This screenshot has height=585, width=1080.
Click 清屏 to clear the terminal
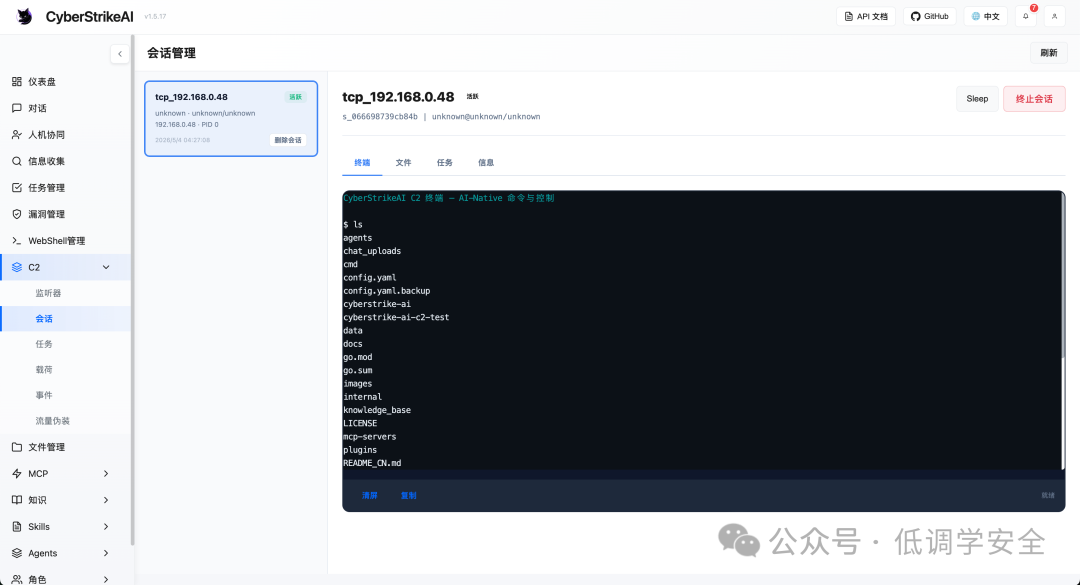(x=370, y=495)
